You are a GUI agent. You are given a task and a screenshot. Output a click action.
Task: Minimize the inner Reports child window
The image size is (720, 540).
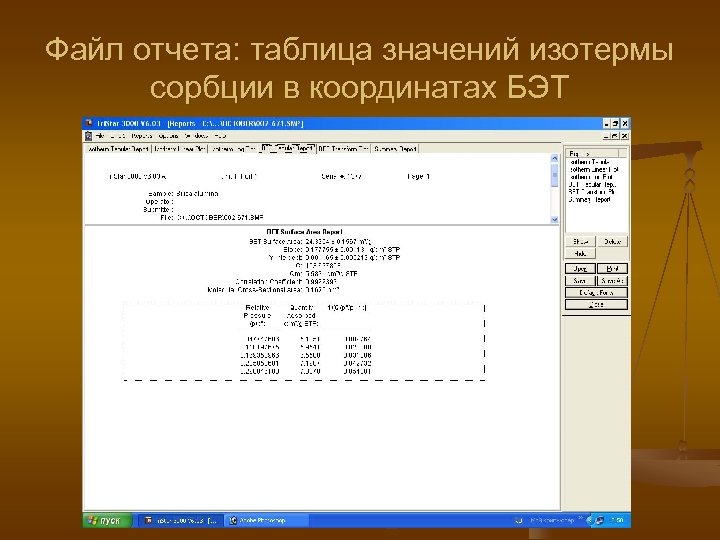click(607, 136)
